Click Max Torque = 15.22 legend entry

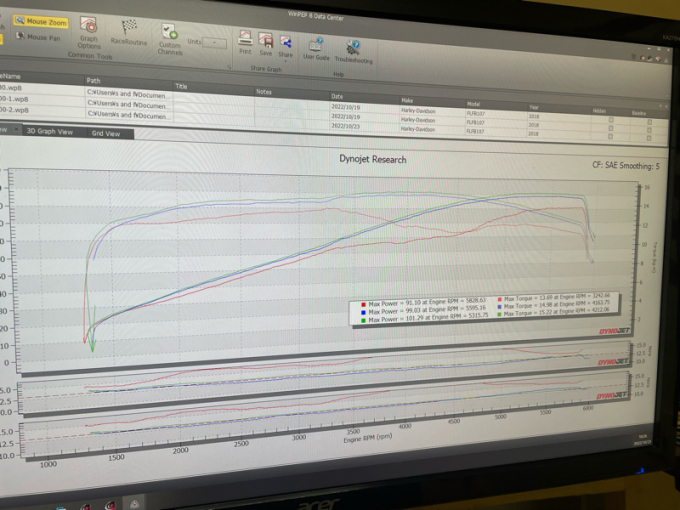point(557,312)
